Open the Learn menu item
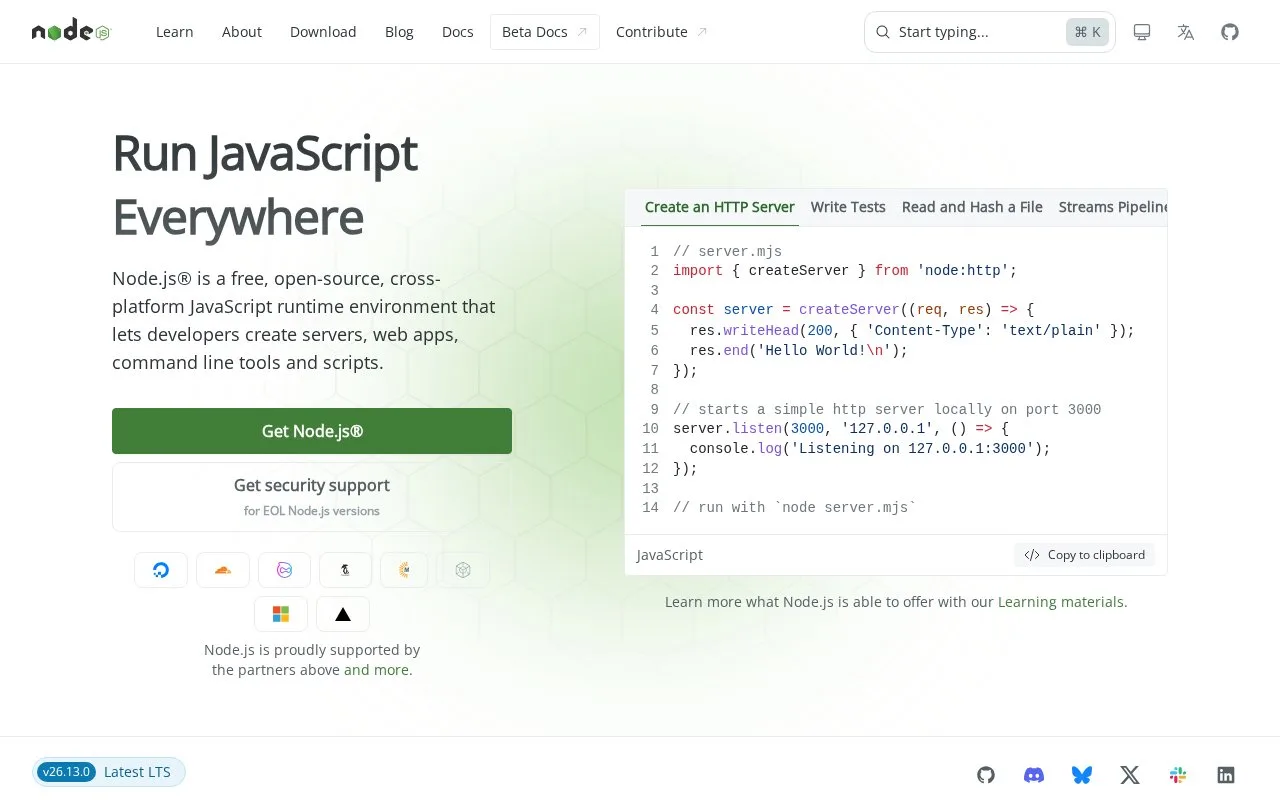 [x=175, y=32]
